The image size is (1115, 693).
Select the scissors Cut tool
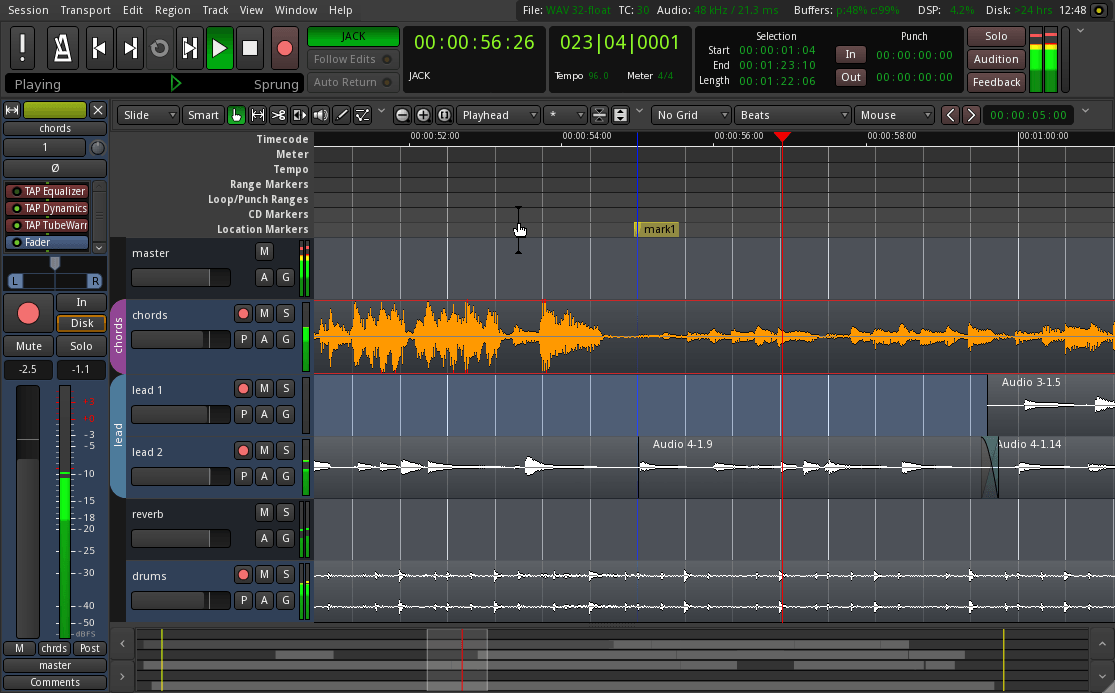pos(278,115)
